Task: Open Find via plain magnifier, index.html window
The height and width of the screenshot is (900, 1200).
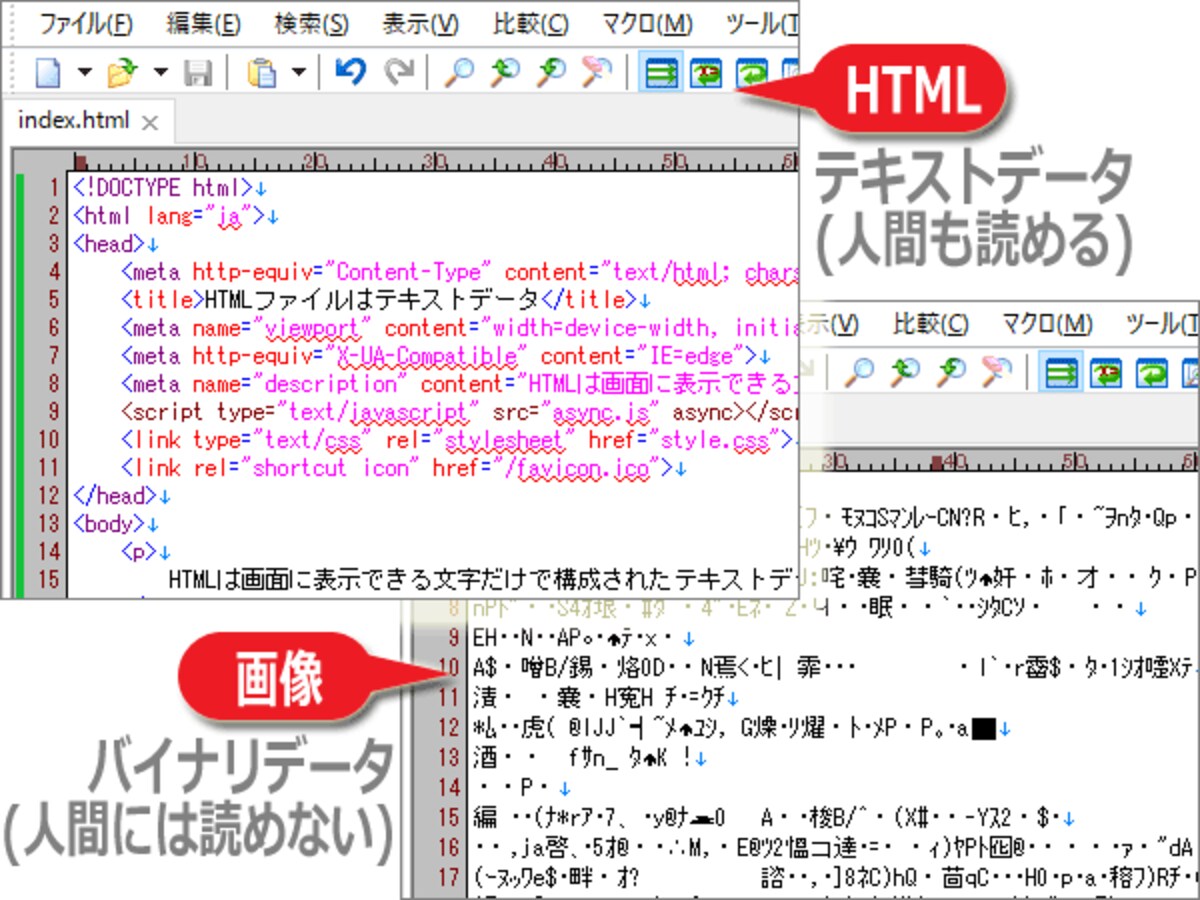Action: (x=460, y=72)
